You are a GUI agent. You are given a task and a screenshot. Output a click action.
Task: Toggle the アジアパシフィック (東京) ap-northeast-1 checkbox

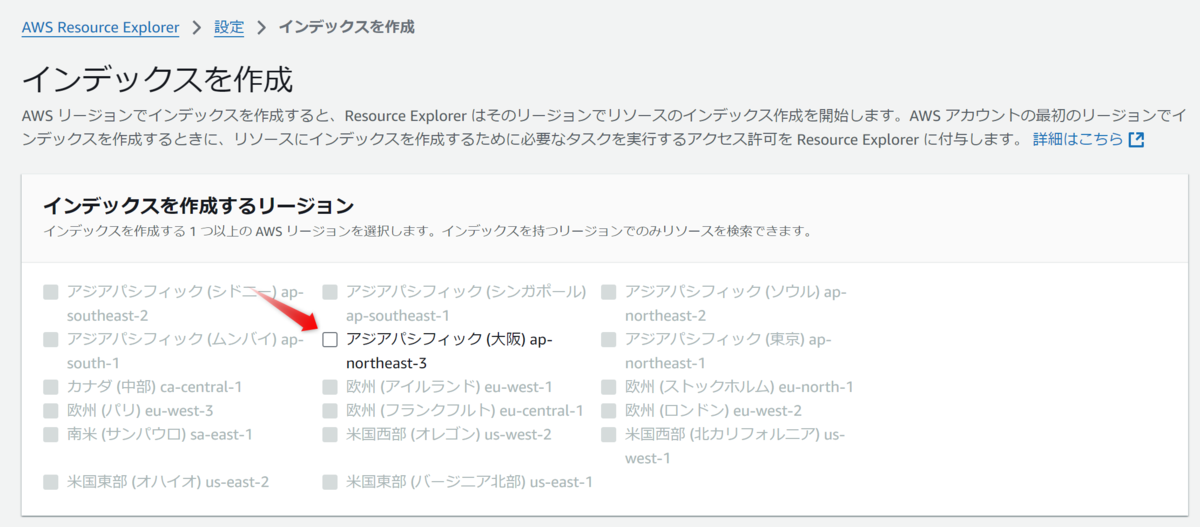[x=609, y=340]
